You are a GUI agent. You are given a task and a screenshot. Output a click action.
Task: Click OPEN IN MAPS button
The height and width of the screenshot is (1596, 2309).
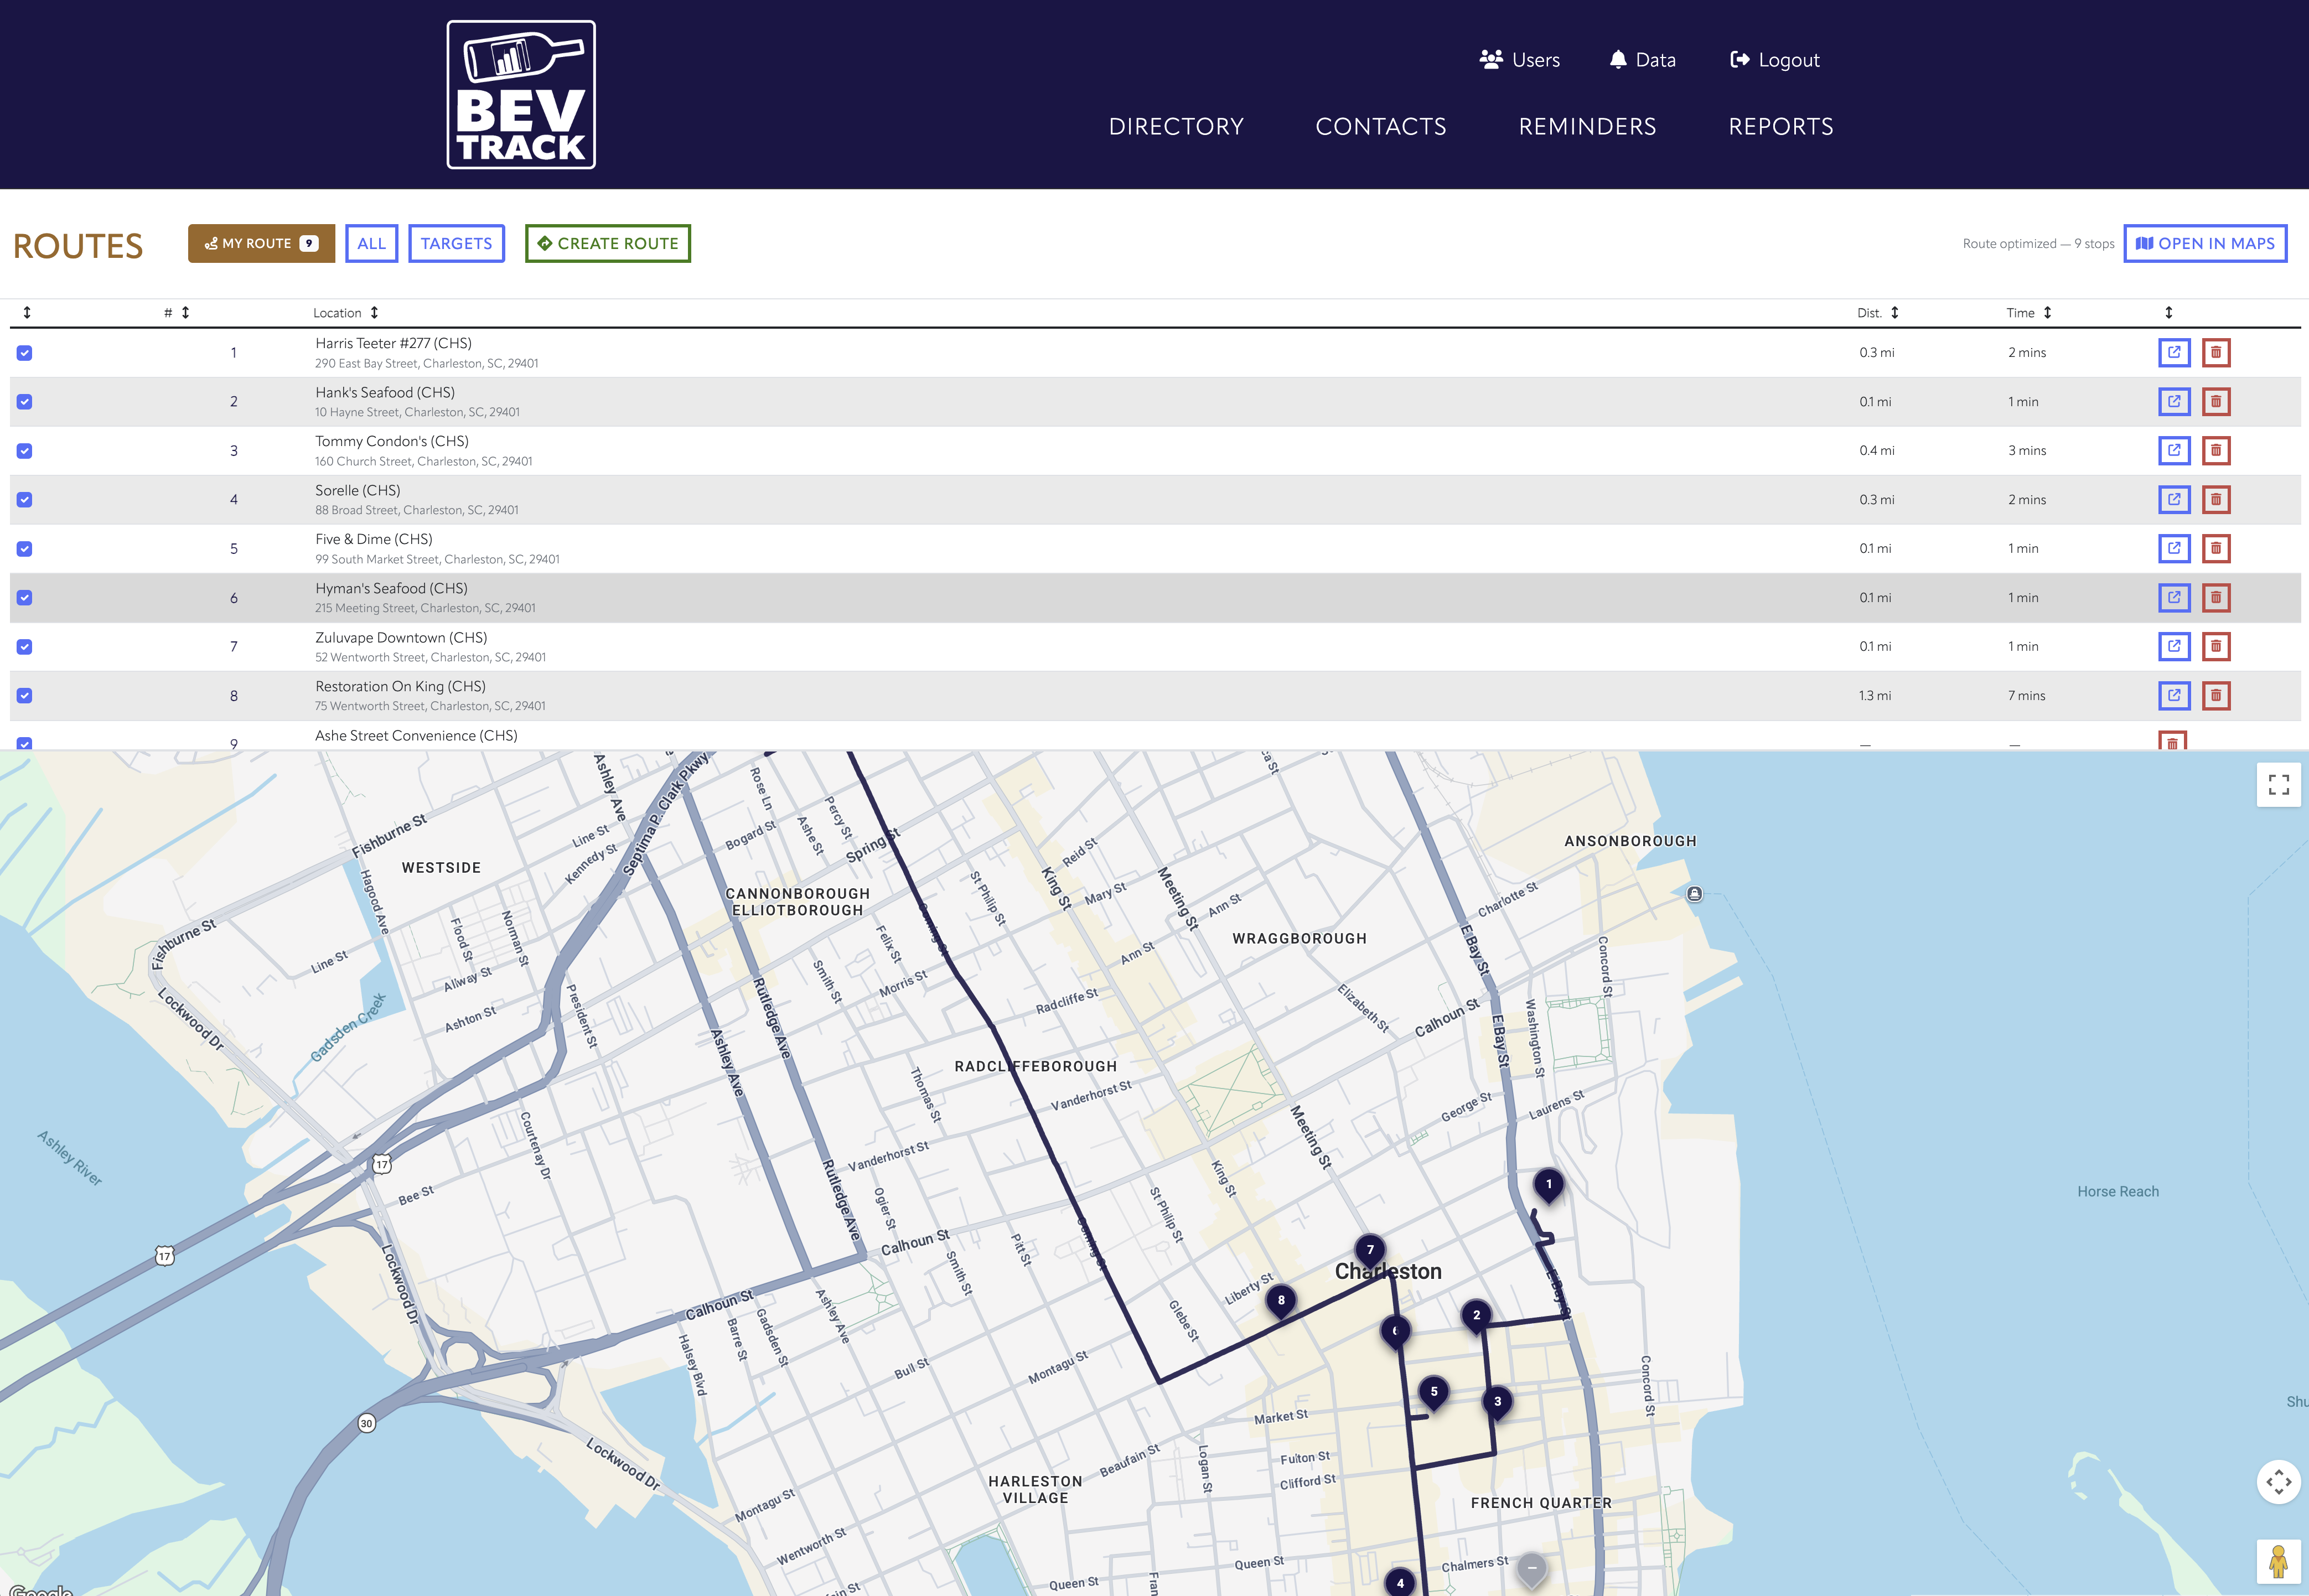[2205, 243]
